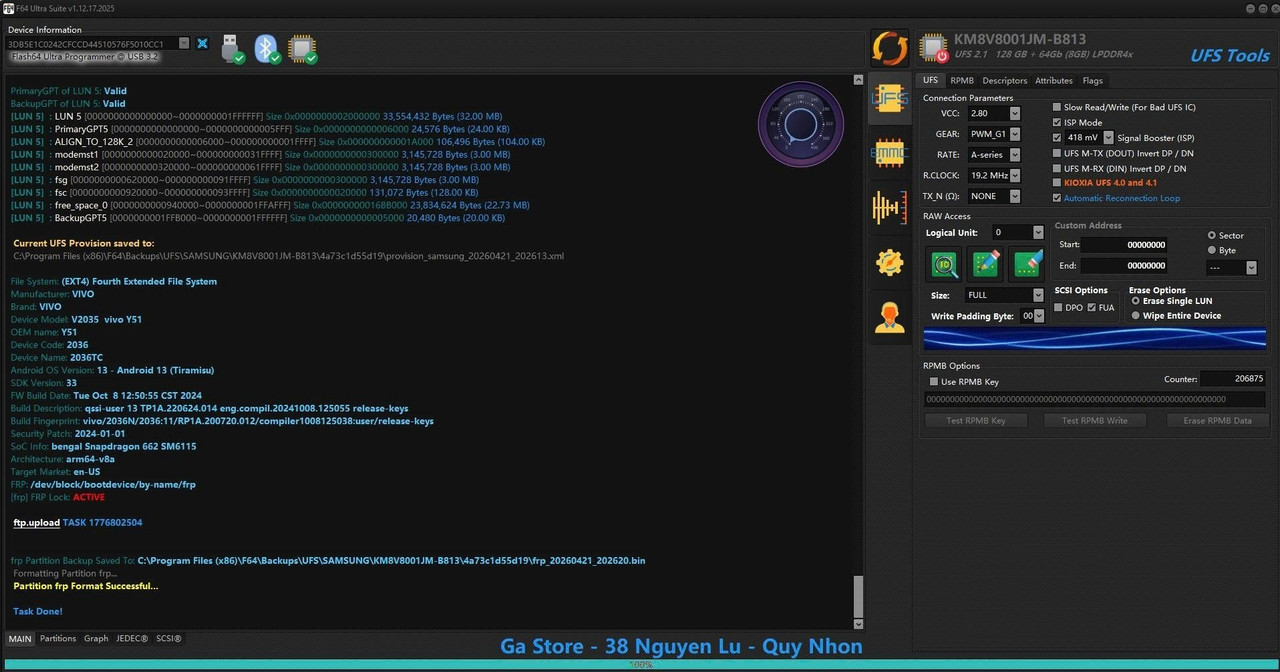Open the 418 mV signal booster dropdown
Image resolution: width=1280 pixels, height=672 pixels.
[x=1108, y=137]
